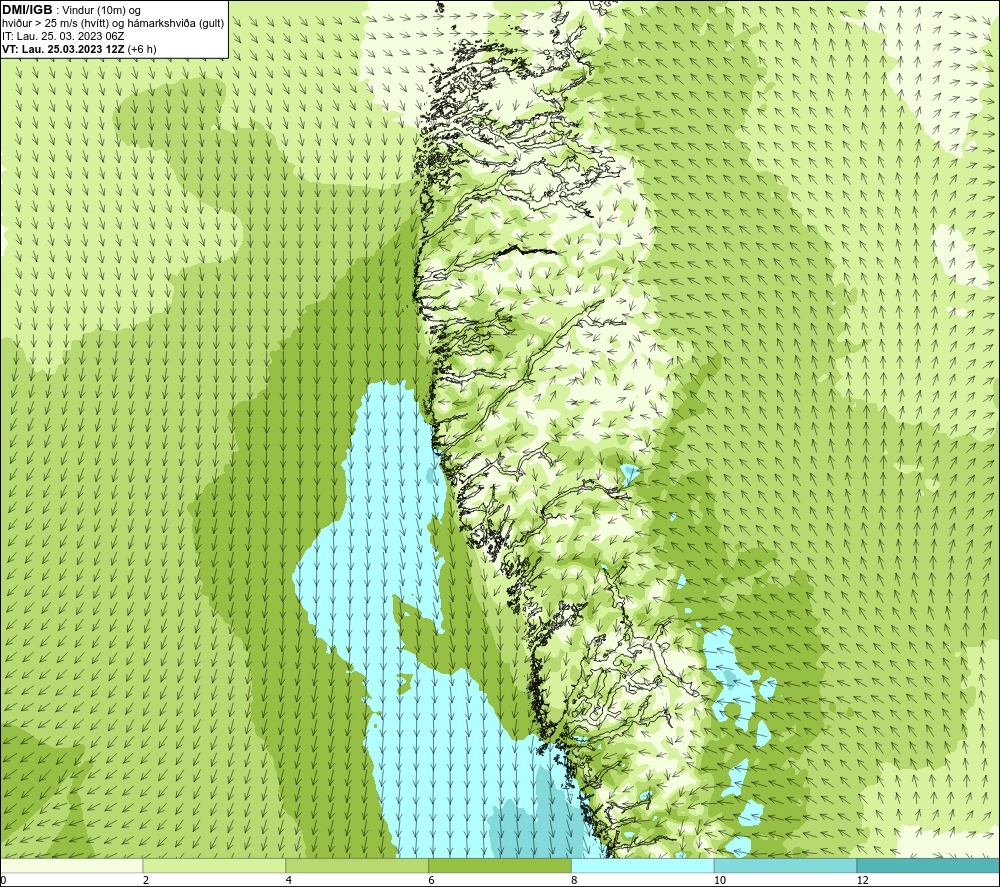Click the scale label '2'
The image size is (1000, 887).
[146, 880]
